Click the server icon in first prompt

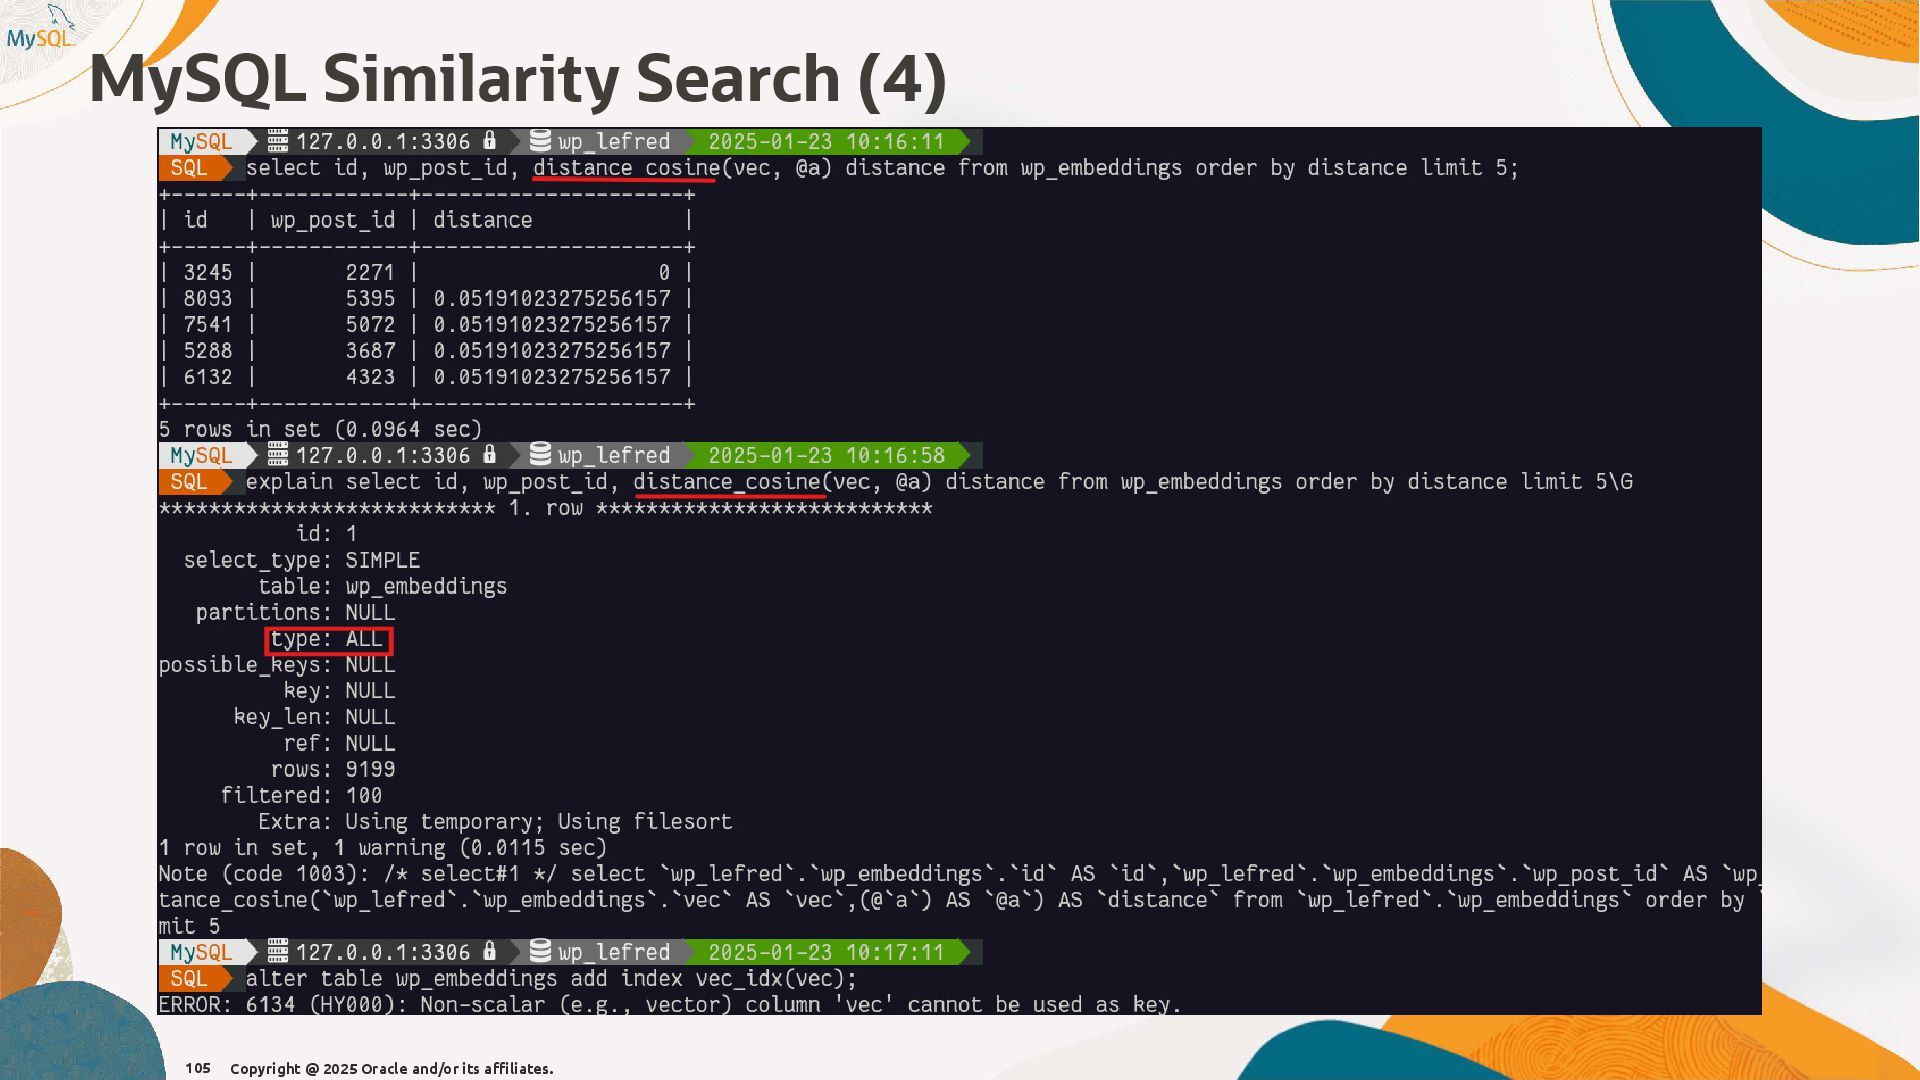click(x=278, y=141)
